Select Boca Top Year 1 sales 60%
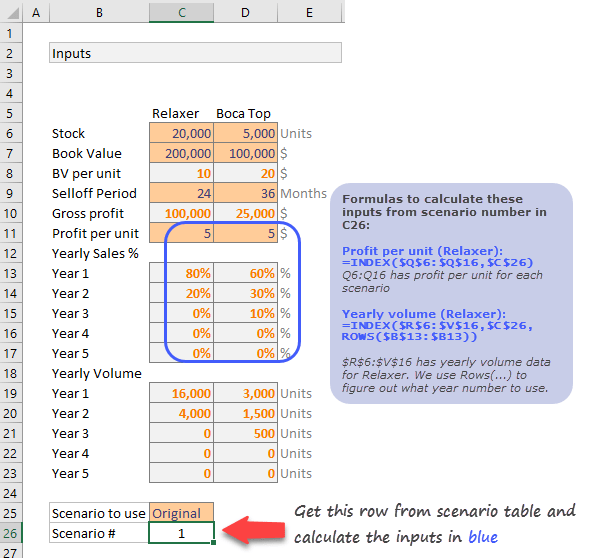The image size is (590, 558). (x=245, y=273)
